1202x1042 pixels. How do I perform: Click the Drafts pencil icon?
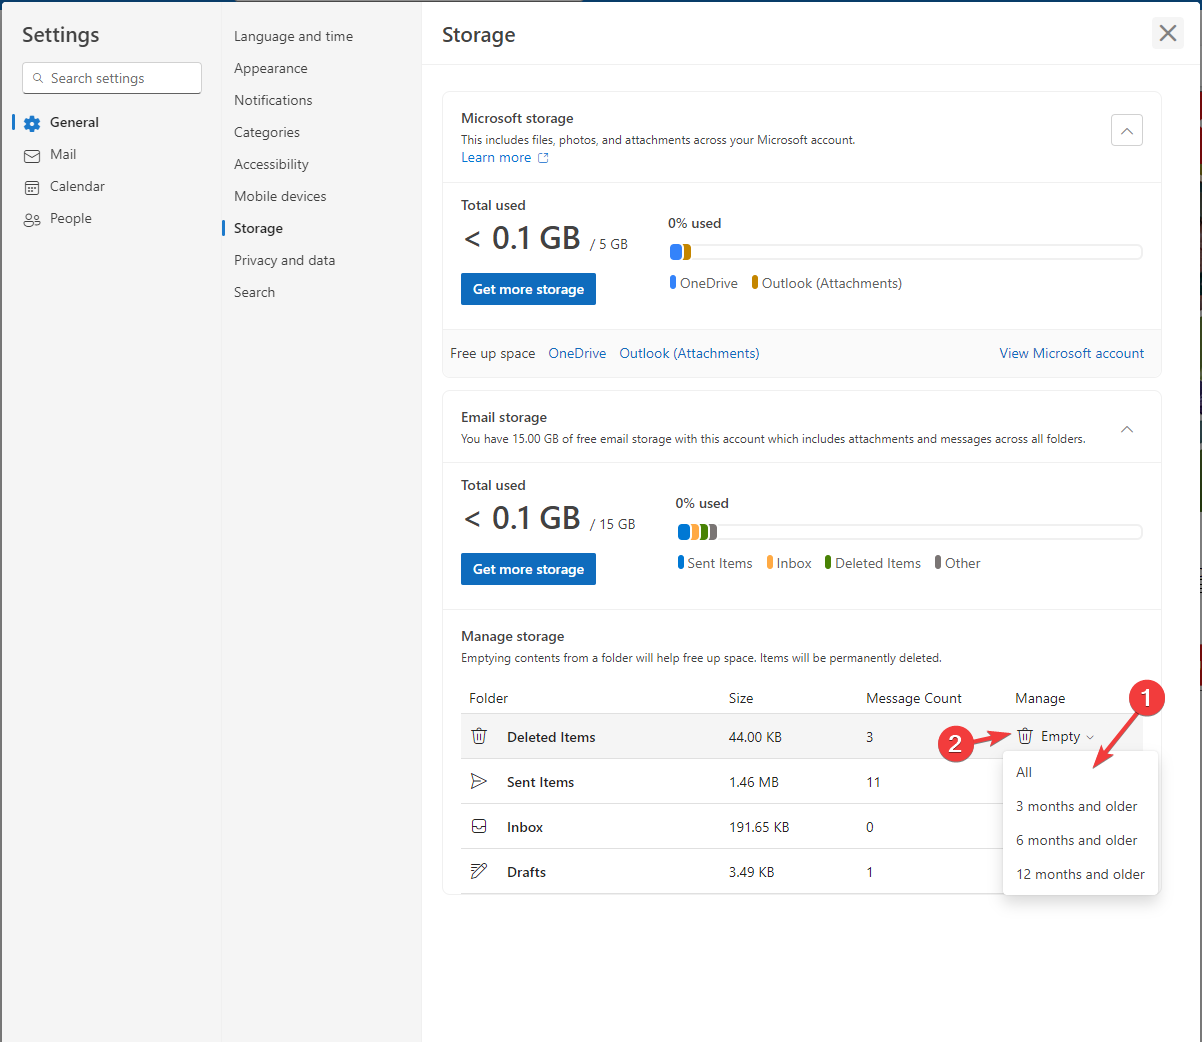click(478, 871)
